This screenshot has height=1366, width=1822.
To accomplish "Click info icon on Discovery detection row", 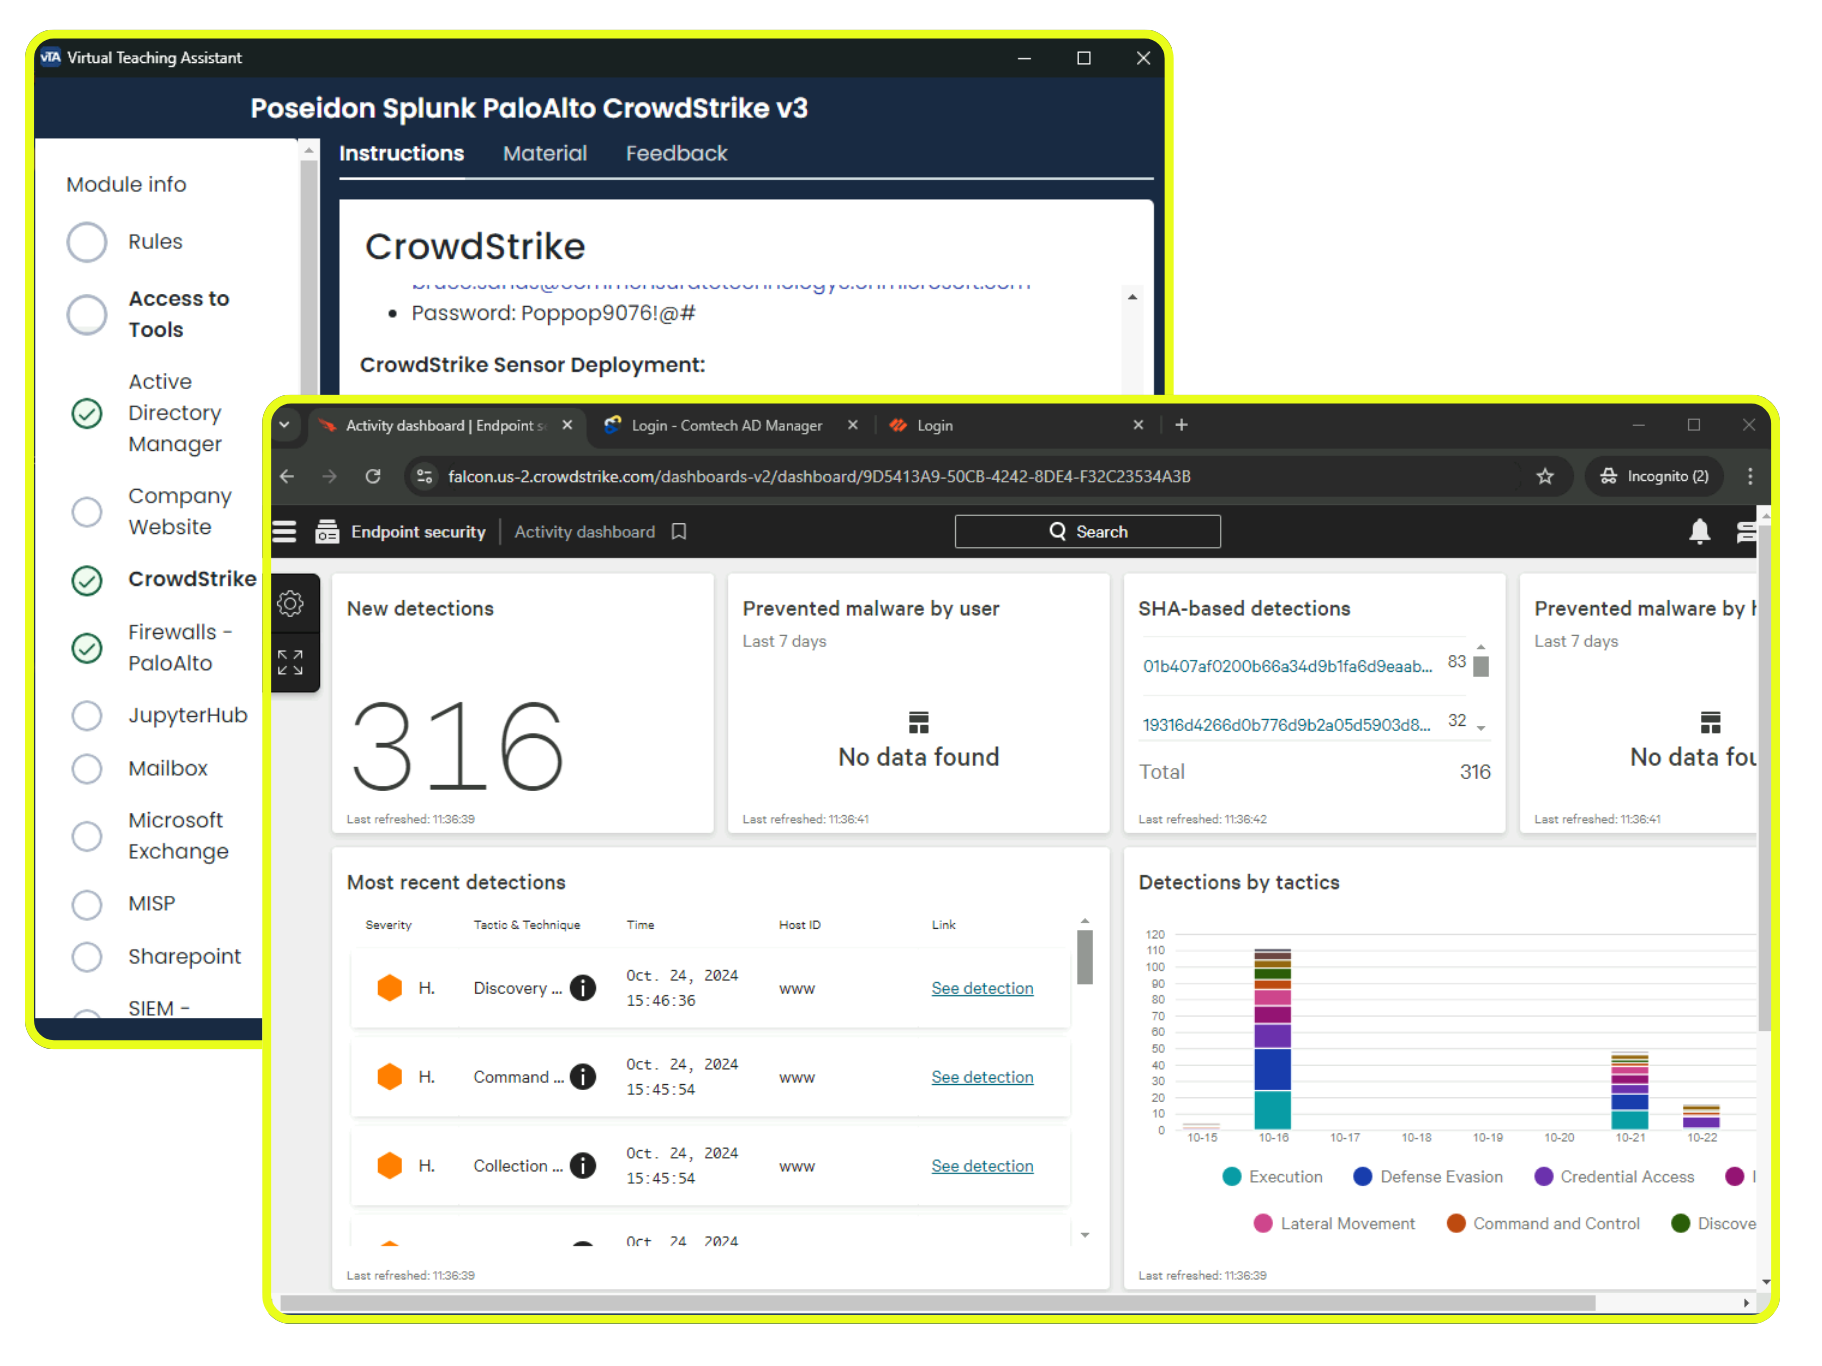I will coord(583,988).
